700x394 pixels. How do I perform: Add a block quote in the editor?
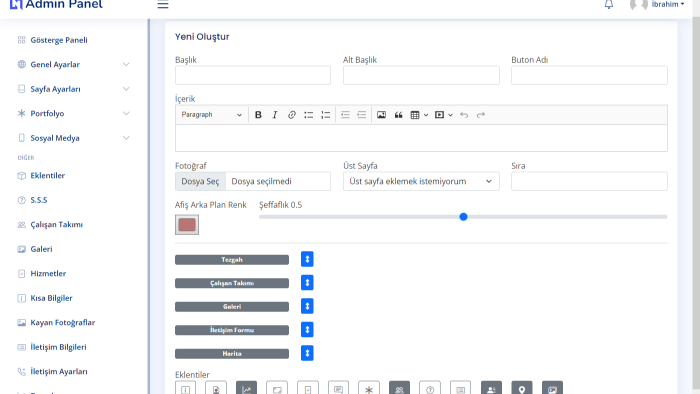coord(398,115)
